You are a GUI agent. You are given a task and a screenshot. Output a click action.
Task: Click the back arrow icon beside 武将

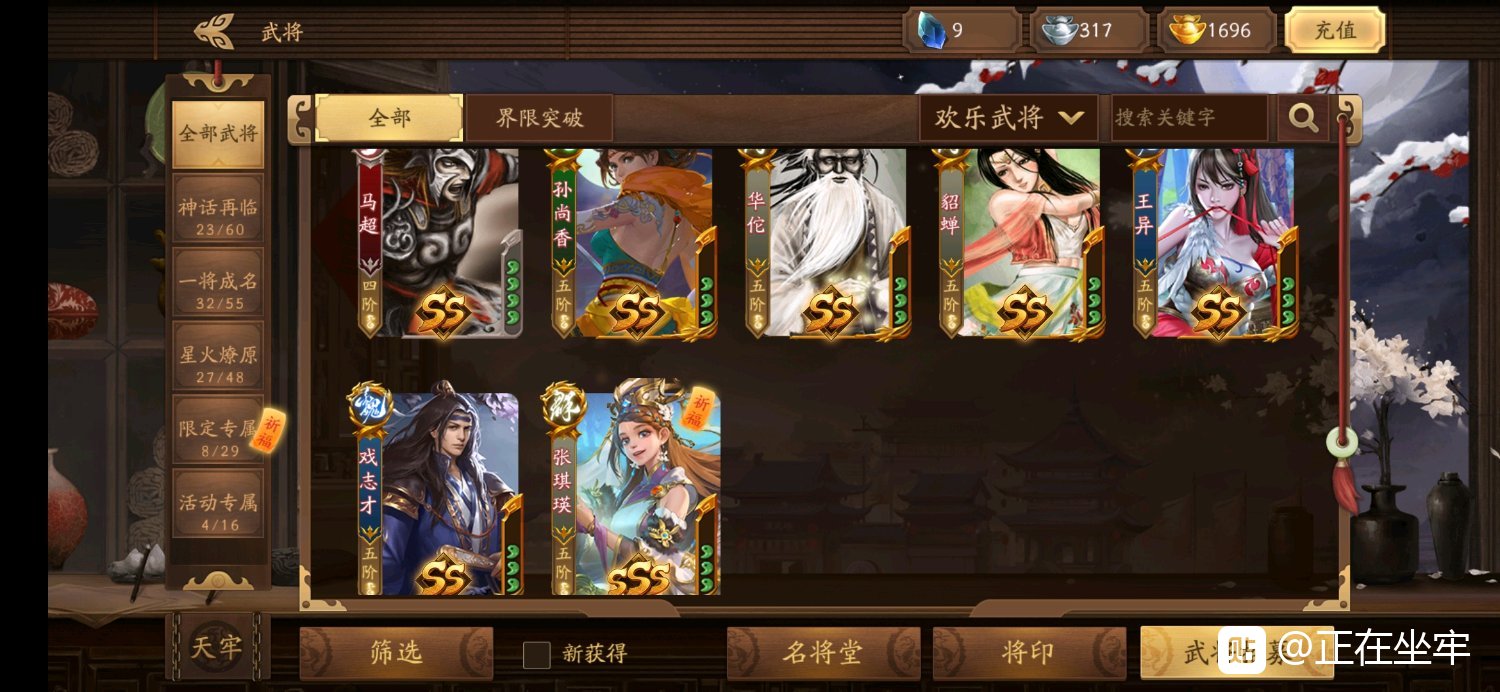tap(214, 31)
